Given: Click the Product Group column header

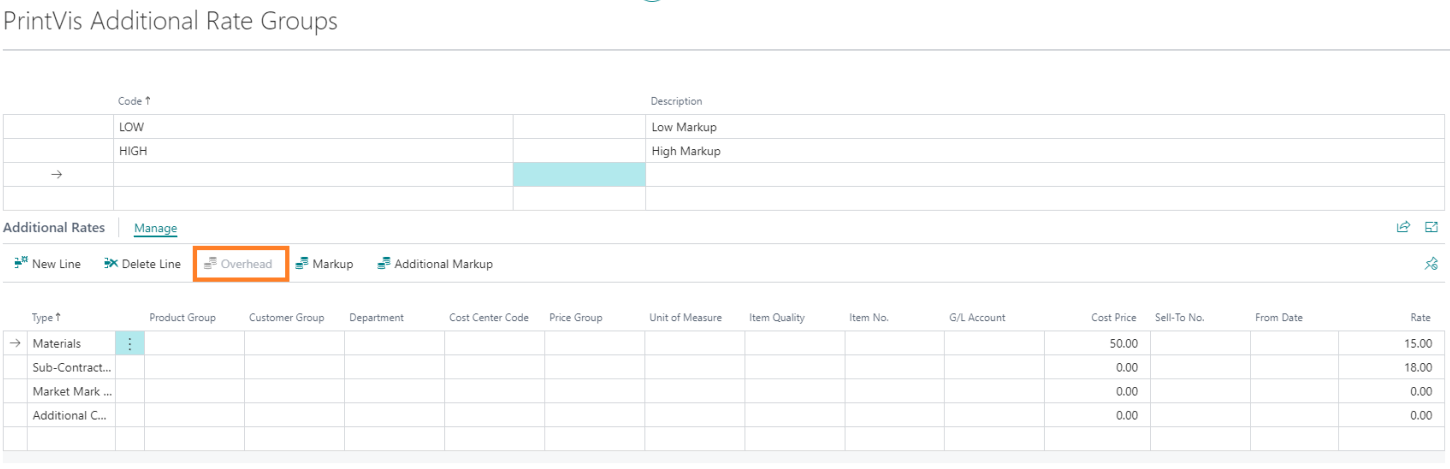Looking at the screenshot, I should coord(182,318).
